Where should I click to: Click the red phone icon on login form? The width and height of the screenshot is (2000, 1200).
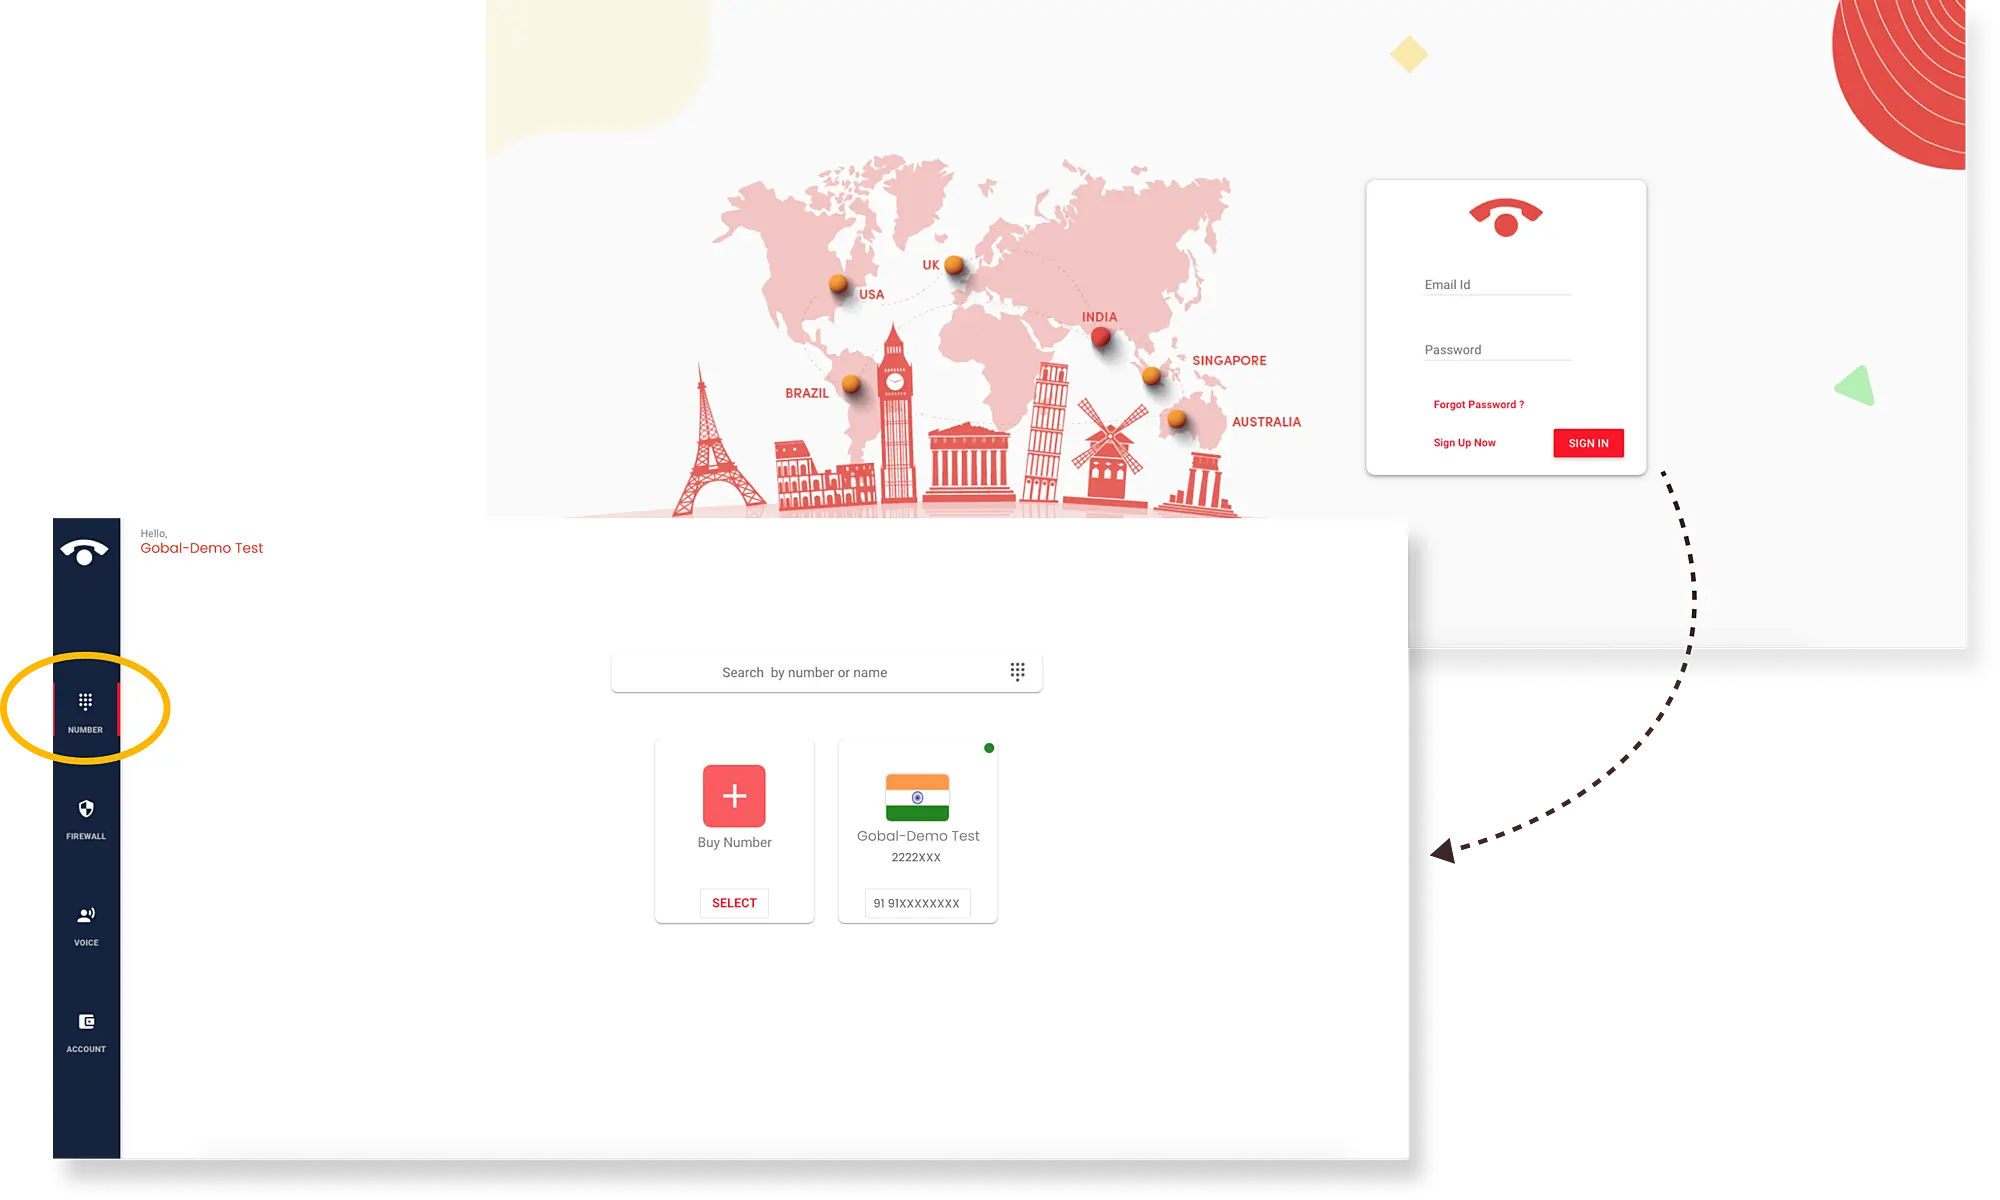pos(1504,216)
